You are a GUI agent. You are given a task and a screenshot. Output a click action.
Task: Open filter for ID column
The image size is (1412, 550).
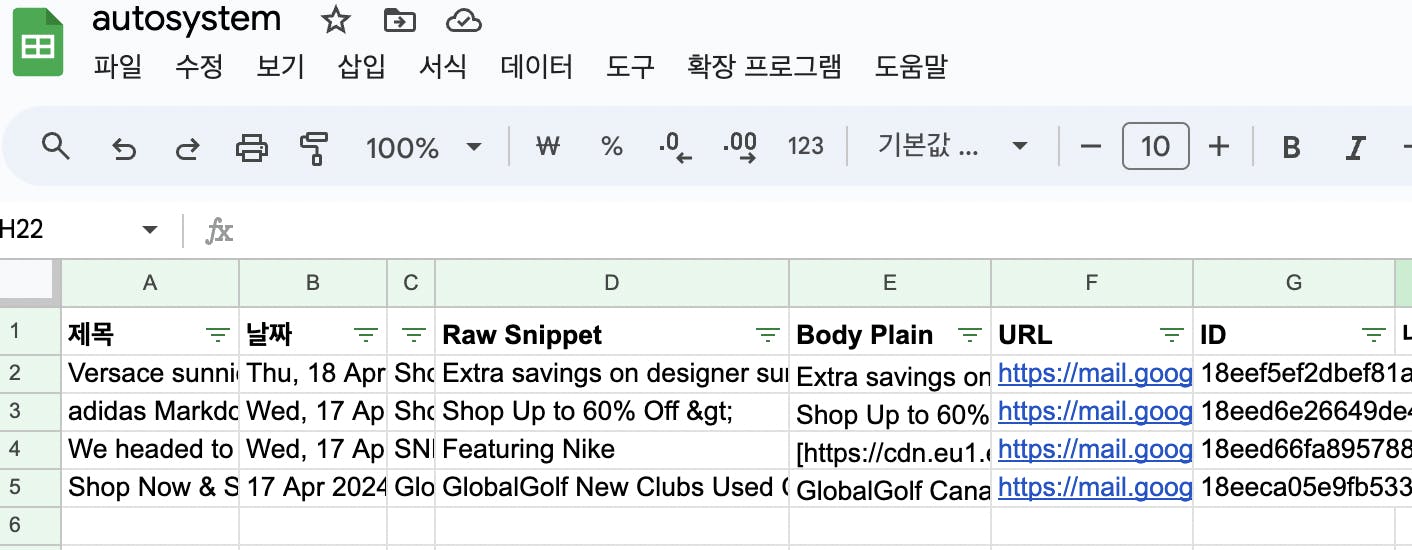pos(1374,335)
